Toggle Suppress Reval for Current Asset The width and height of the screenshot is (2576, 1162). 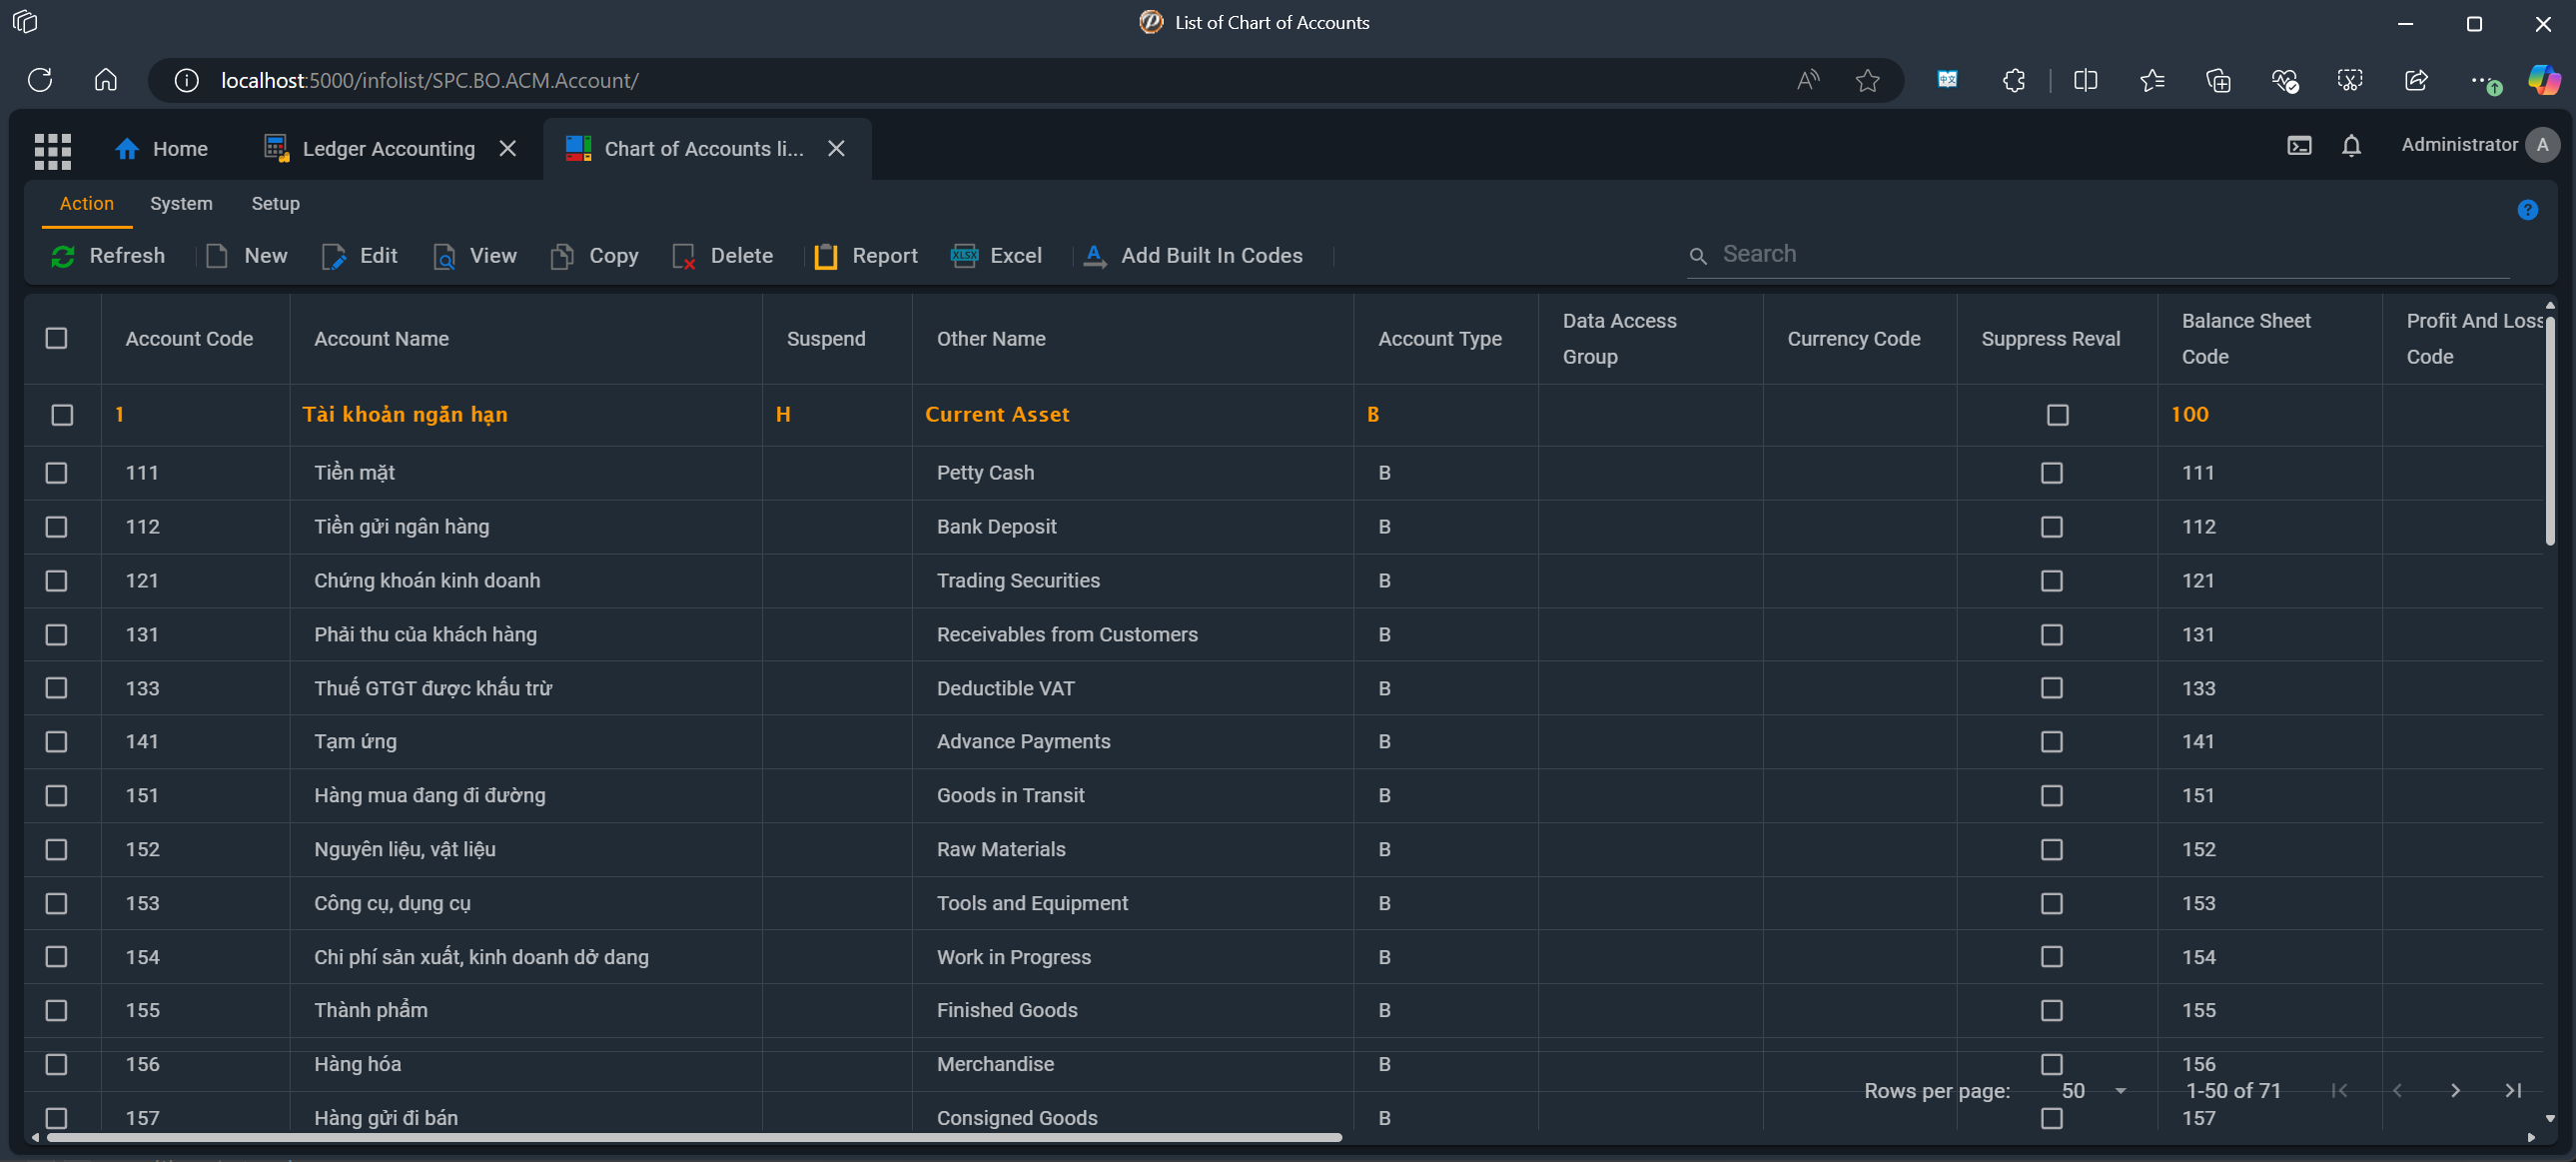(2058, 415)
